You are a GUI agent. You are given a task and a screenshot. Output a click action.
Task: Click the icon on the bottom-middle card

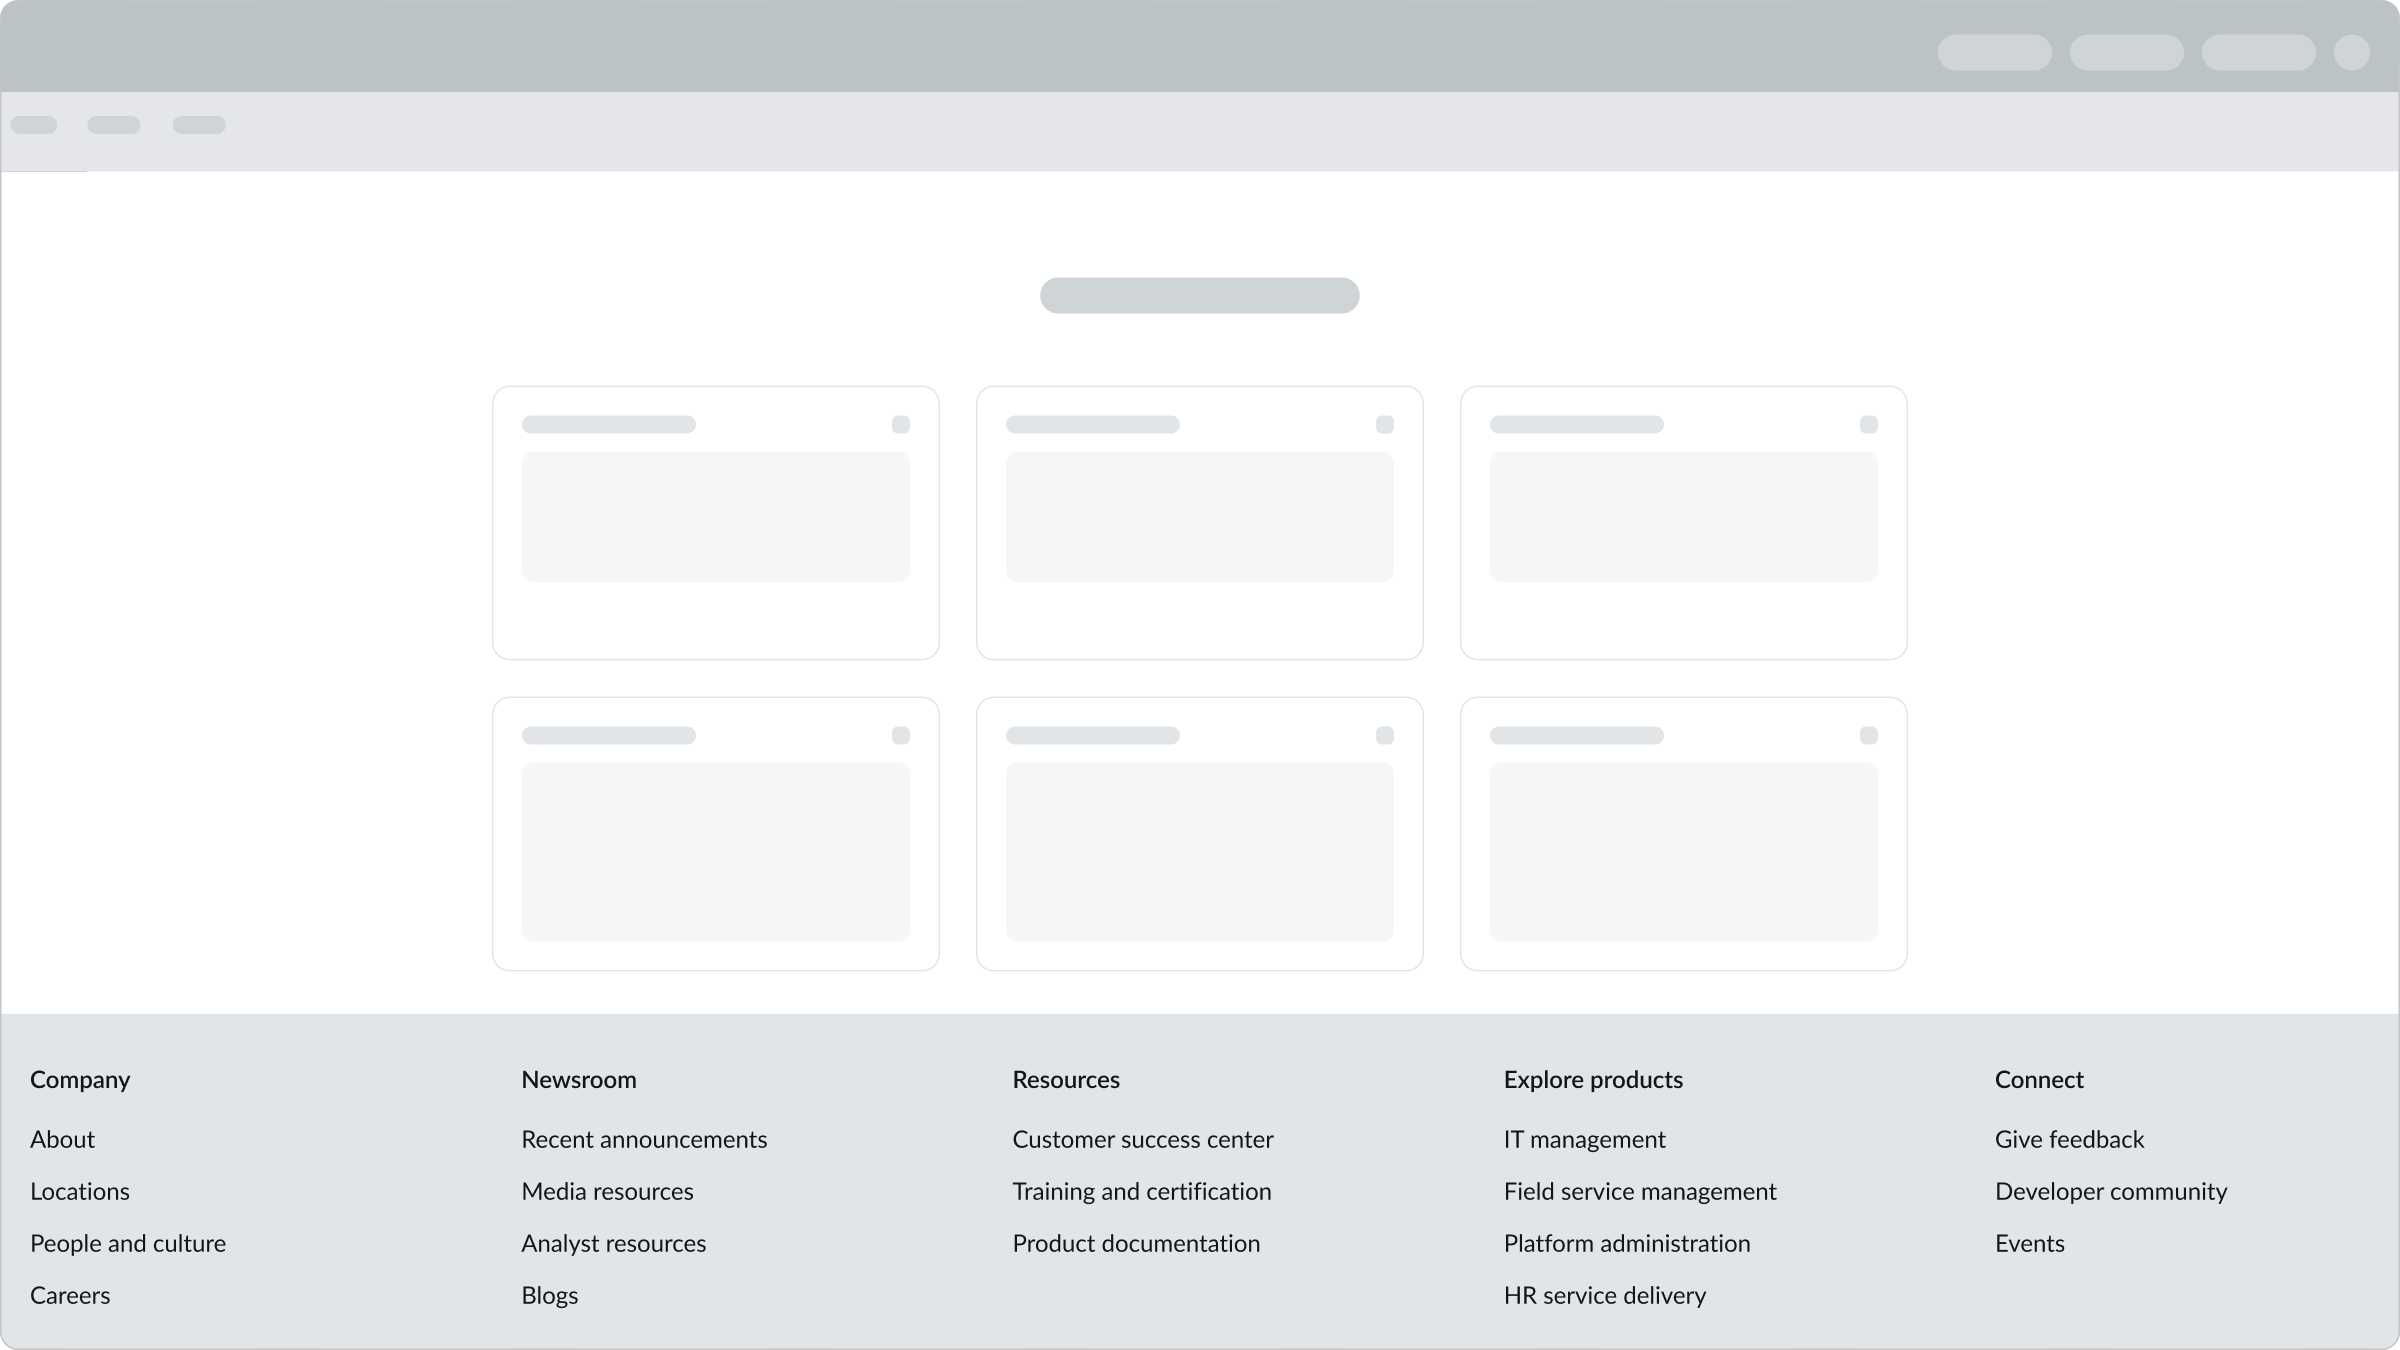[1385, 735]
